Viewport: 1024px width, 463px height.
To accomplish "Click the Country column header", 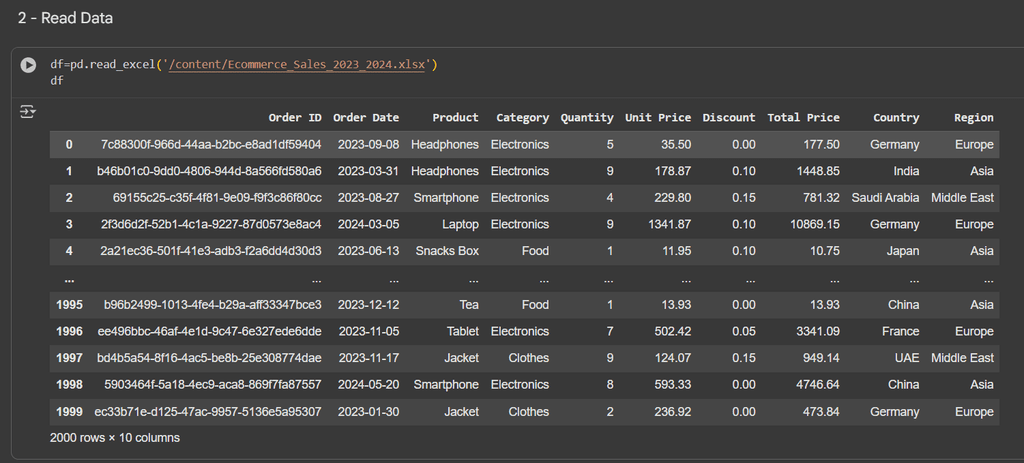I will coord(895,118).
